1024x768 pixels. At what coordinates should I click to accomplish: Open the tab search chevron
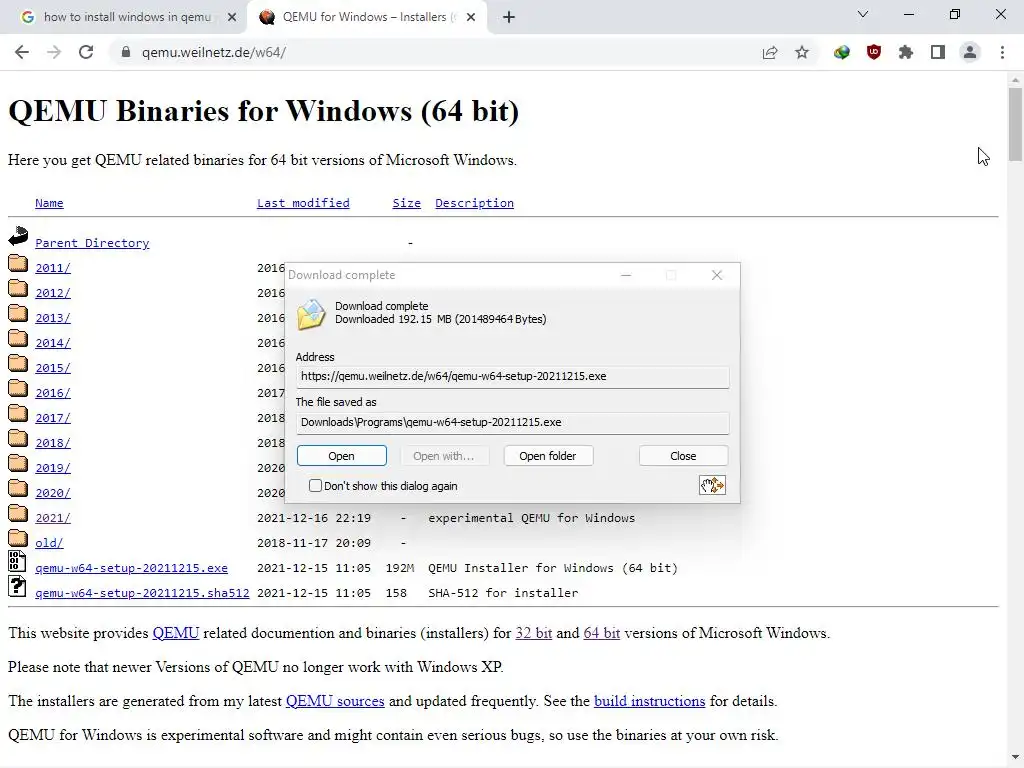pos(863,14)
